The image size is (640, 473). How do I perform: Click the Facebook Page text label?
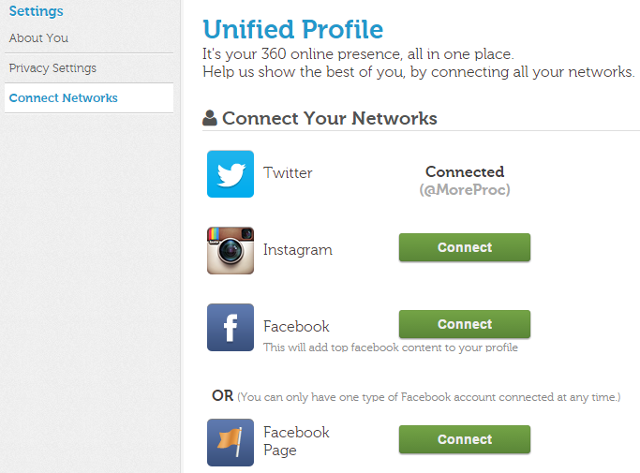tap(296, 441)
